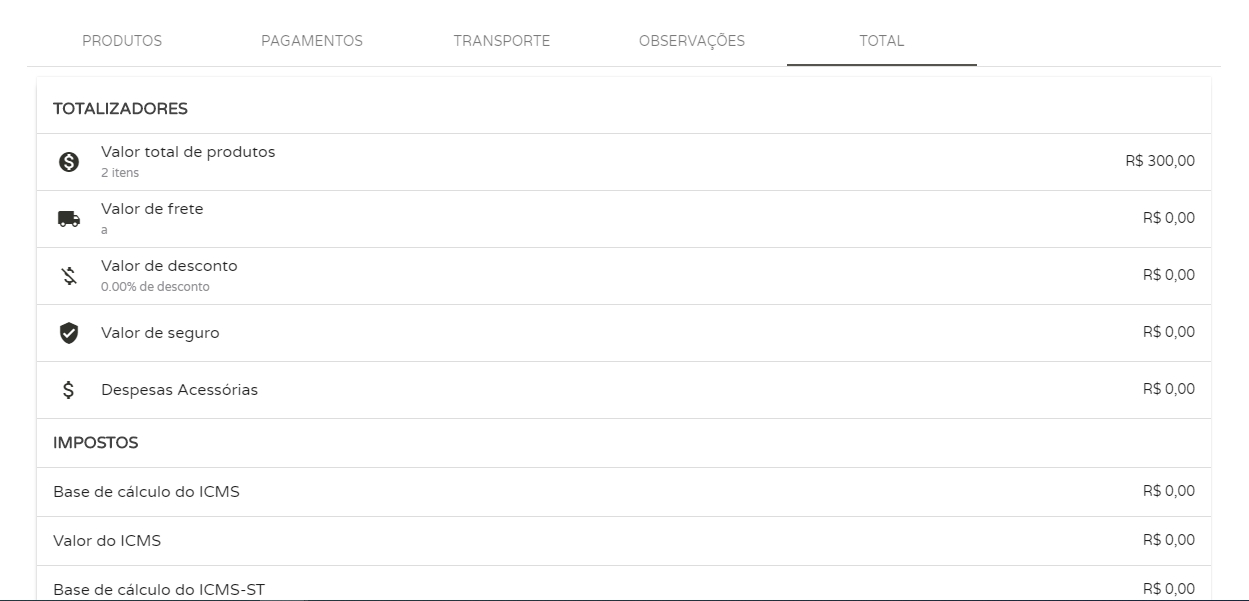Click the Valor de seguro label

(160, 333)
